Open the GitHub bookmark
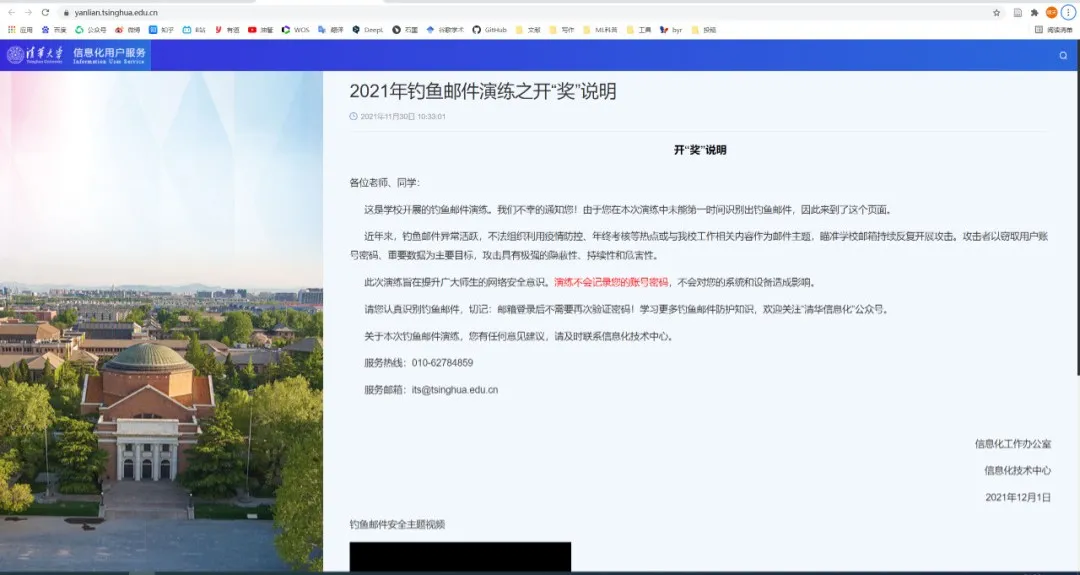This screenshot has width=1080, height=575. pyautogui.click(x=489, y=30)
